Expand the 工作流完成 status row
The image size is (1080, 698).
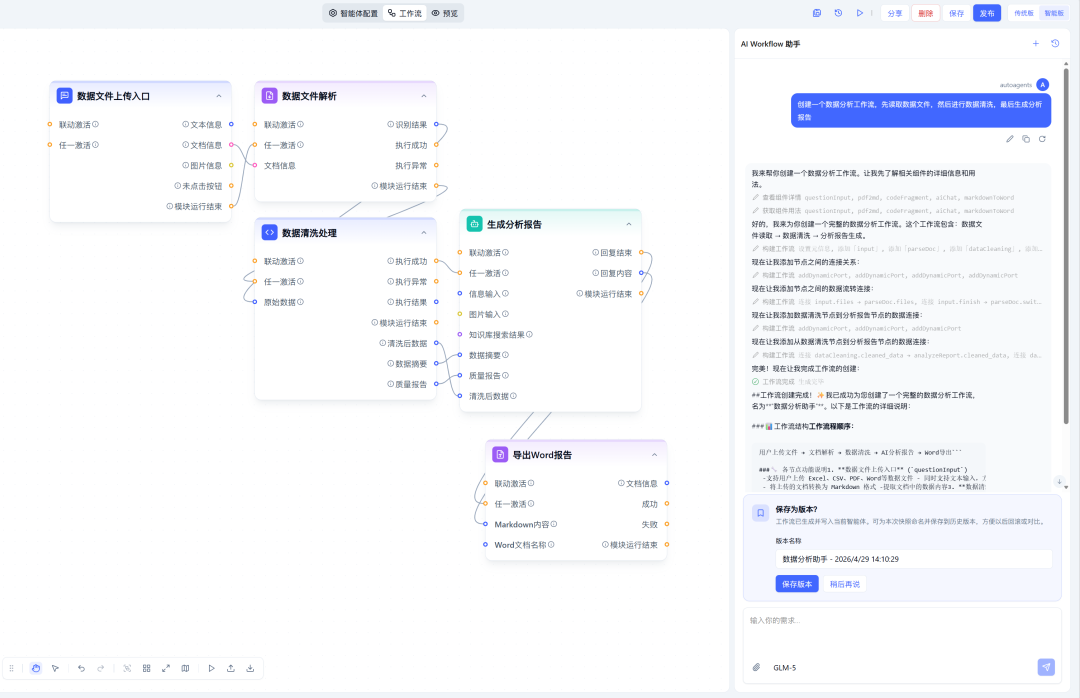pos(788,382)
